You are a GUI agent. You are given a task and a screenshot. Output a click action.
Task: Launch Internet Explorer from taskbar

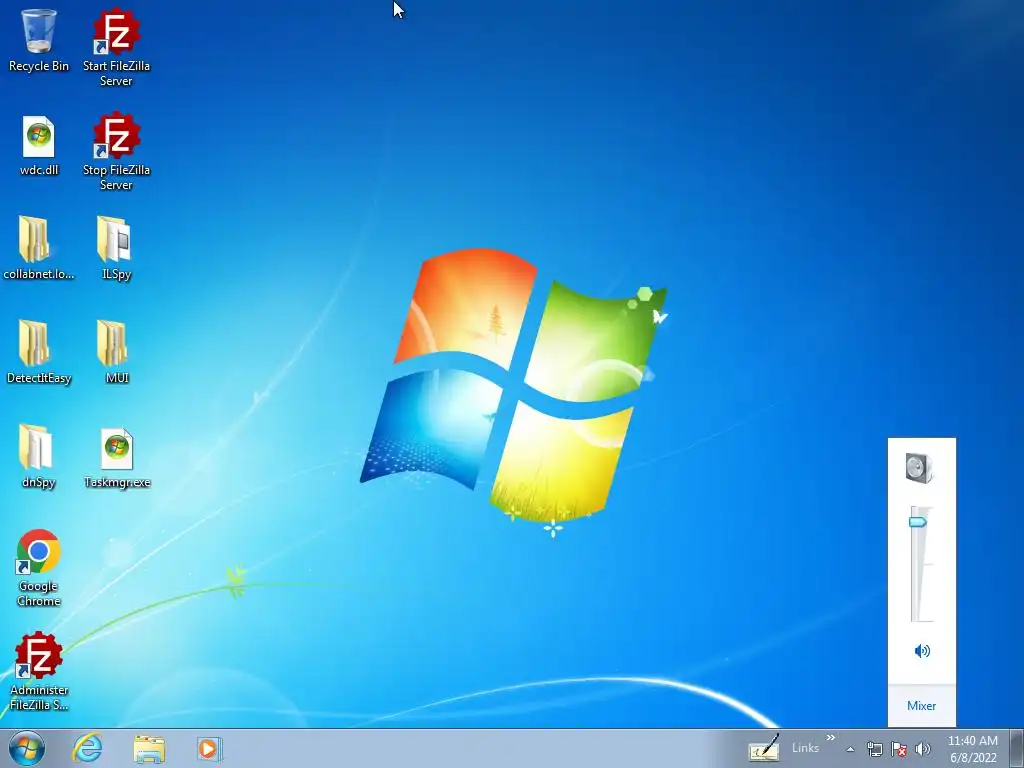click(88, 748)
